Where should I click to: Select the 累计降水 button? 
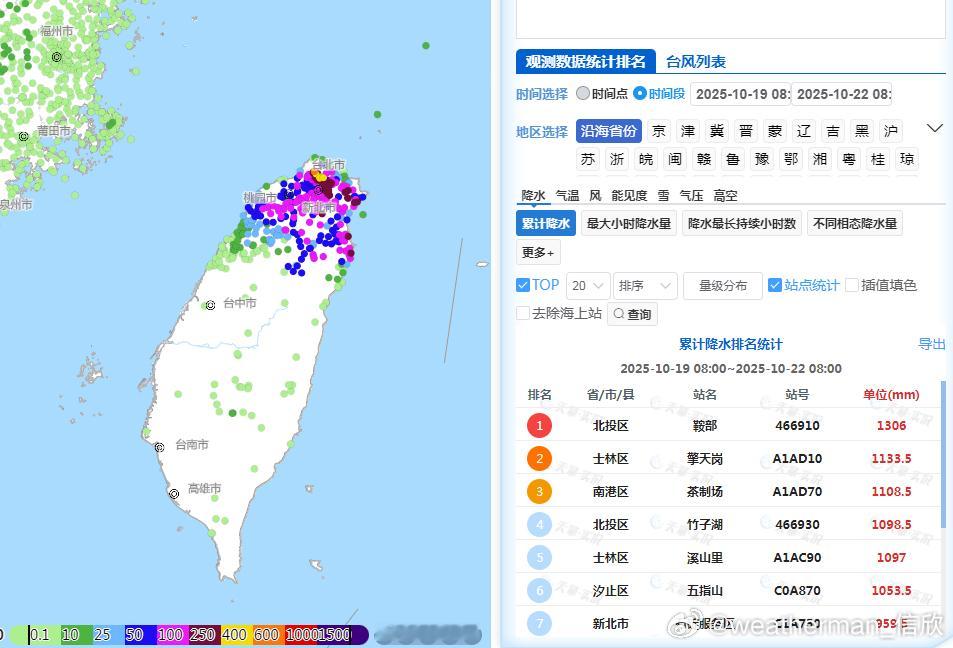coord(546,223)
